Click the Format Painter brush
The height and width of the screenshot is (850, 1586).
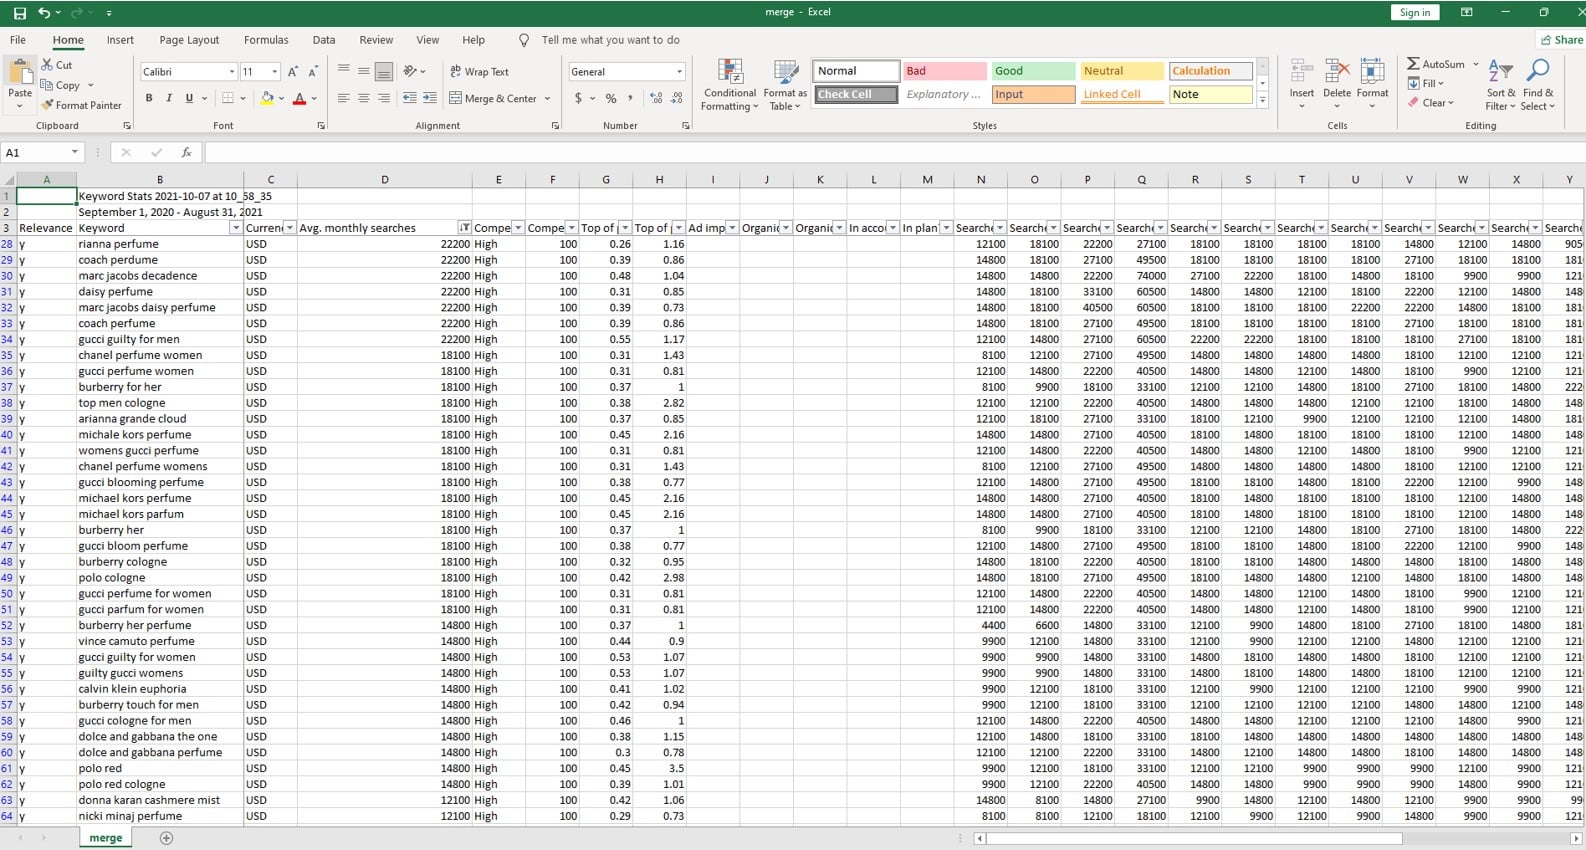click(x=47, y=105)
